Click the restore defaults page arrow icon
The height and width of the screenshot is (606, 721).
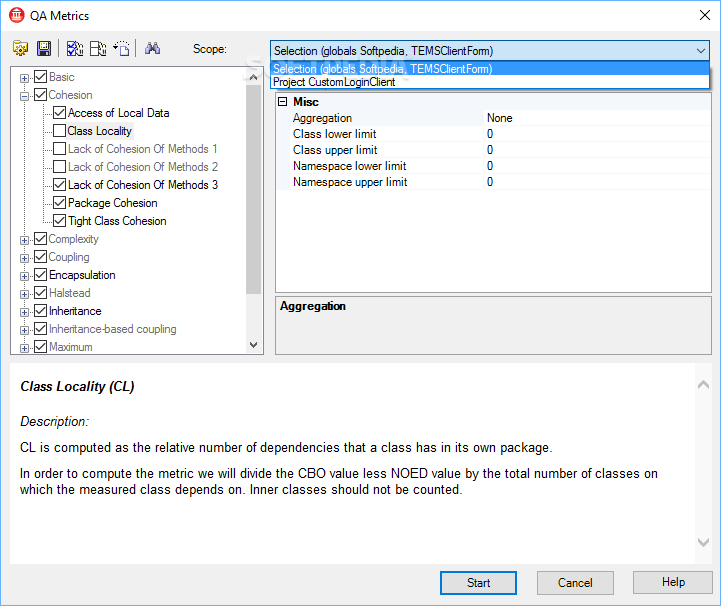(x=121, y=48)
